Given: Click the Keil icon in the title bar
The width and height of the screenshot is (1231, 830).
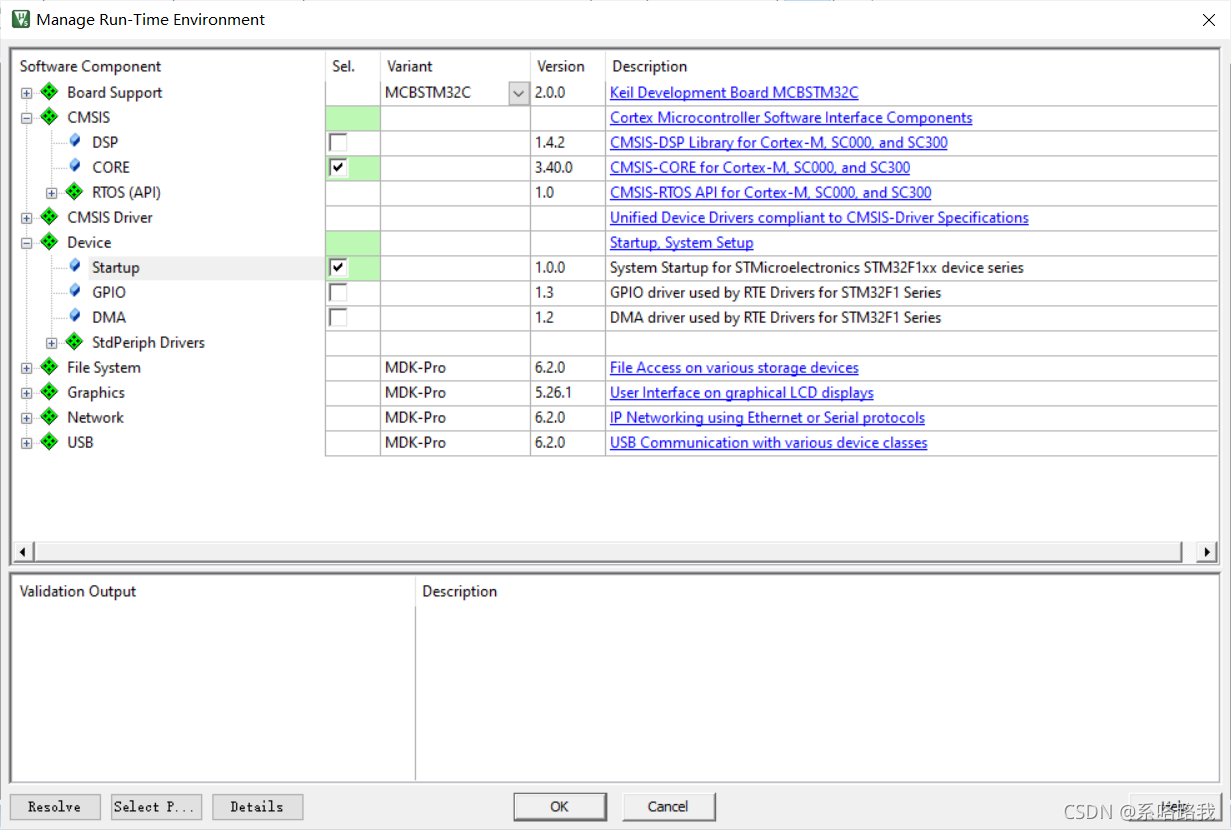Looking at the screenshot, I should pos(20,19).
